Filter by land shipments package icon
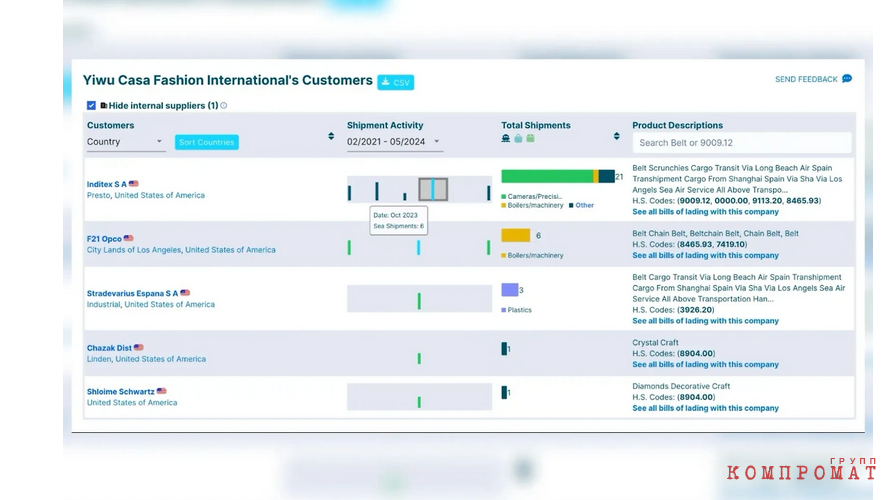The image size is (887, 500). tap(531, 139)
